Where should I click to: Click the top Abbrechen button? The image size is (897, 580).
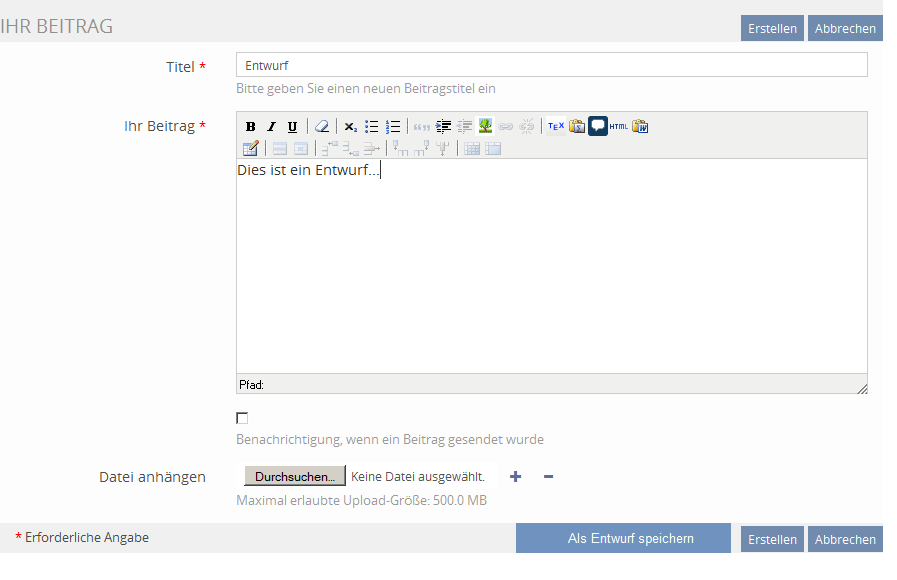845,28
